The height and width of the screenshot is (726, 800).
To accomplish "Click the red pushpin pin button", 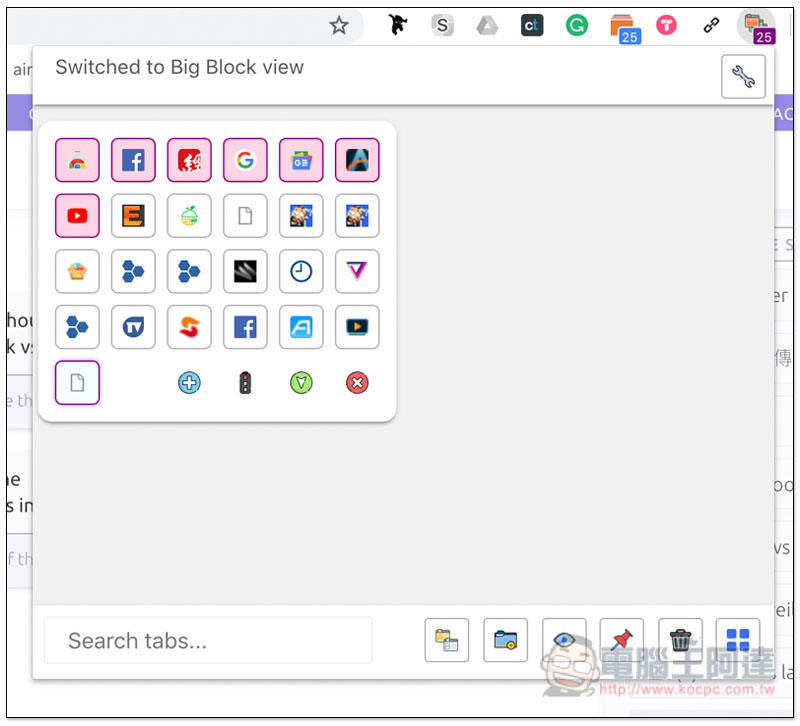I will tap(621, 640).
